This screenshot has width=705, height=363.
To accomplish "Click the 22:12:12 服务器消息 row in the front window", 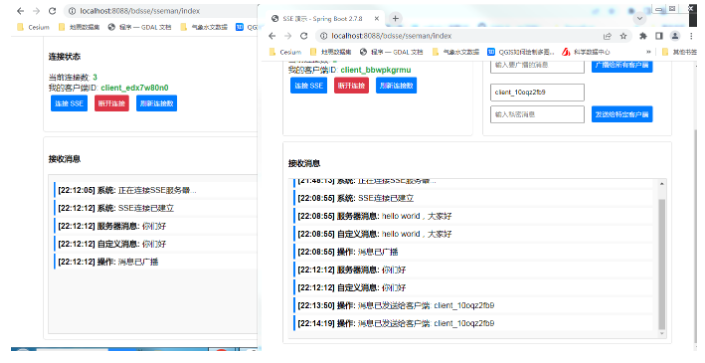I will [473, 270].
